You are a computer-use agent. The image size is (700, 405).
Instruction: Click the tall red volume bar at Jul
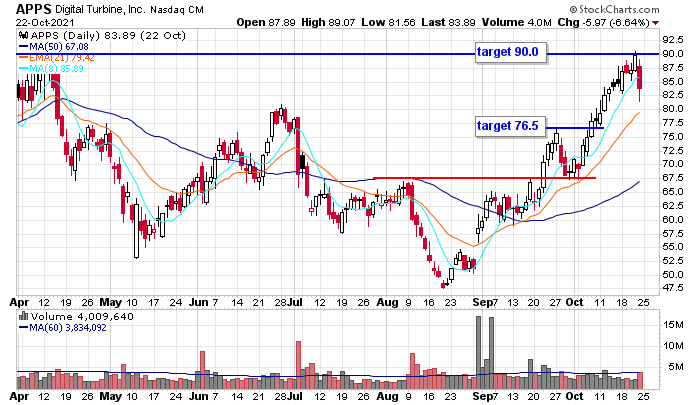pyautogui.click(x=298, y=365)
